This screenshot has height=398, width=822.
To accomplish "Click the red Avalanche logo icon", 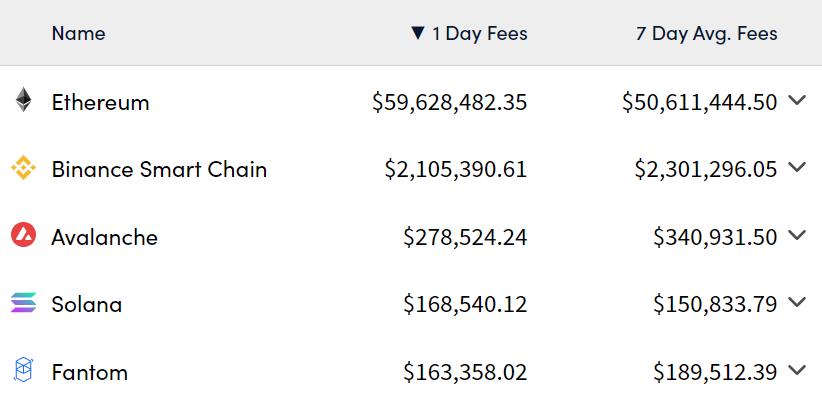I will pos(23,235).
